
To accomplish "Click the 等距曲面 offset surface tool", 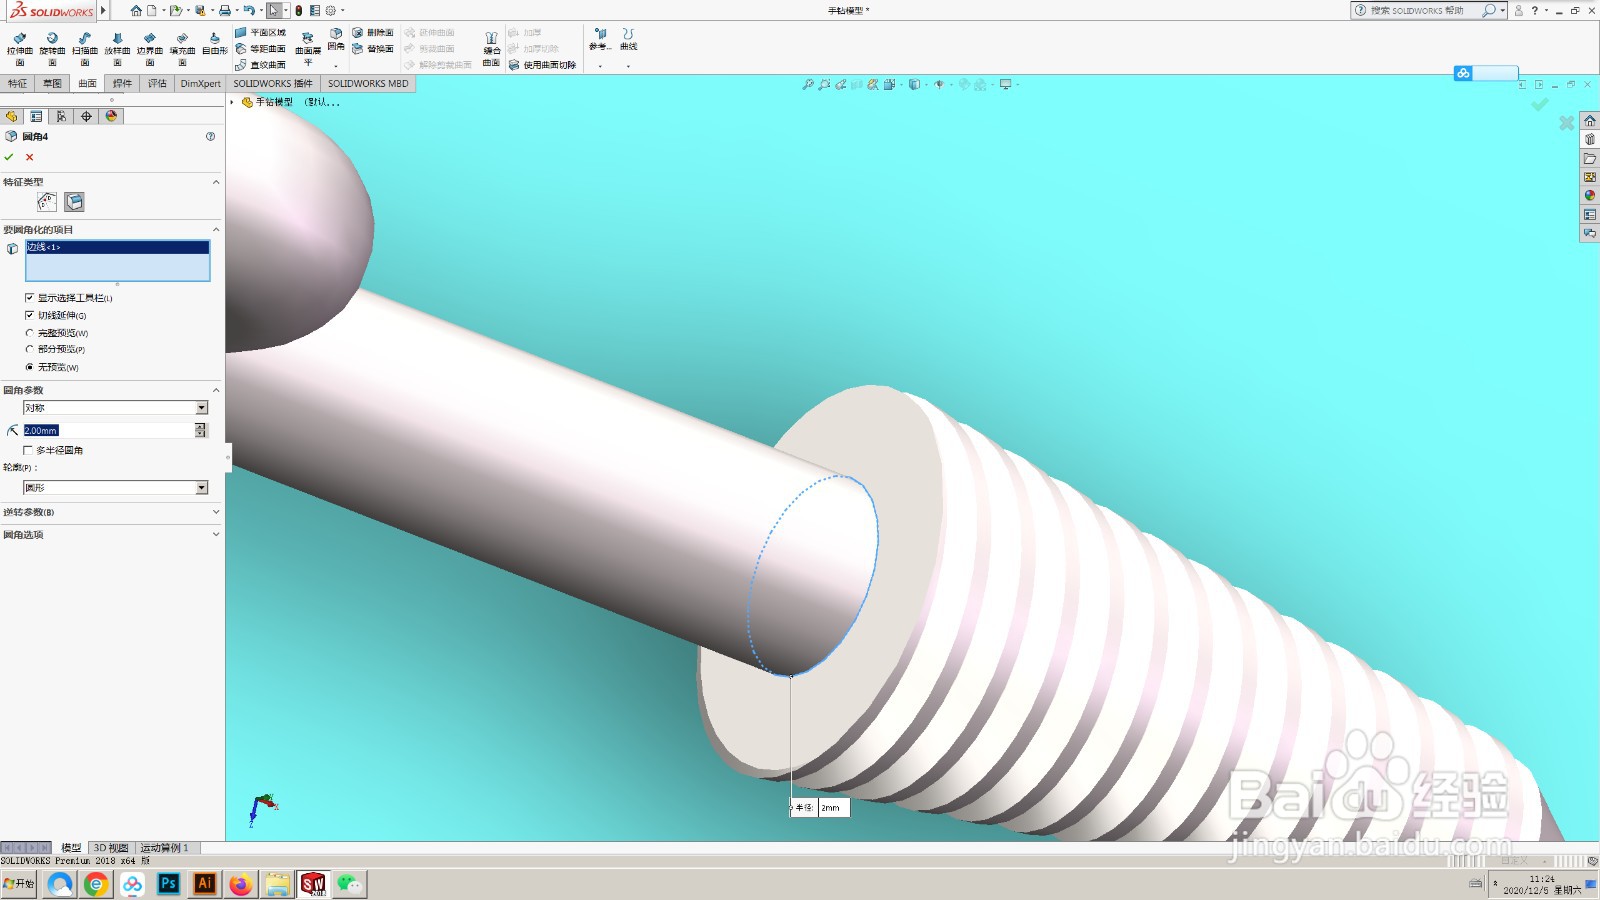I will tap(260, 49).
